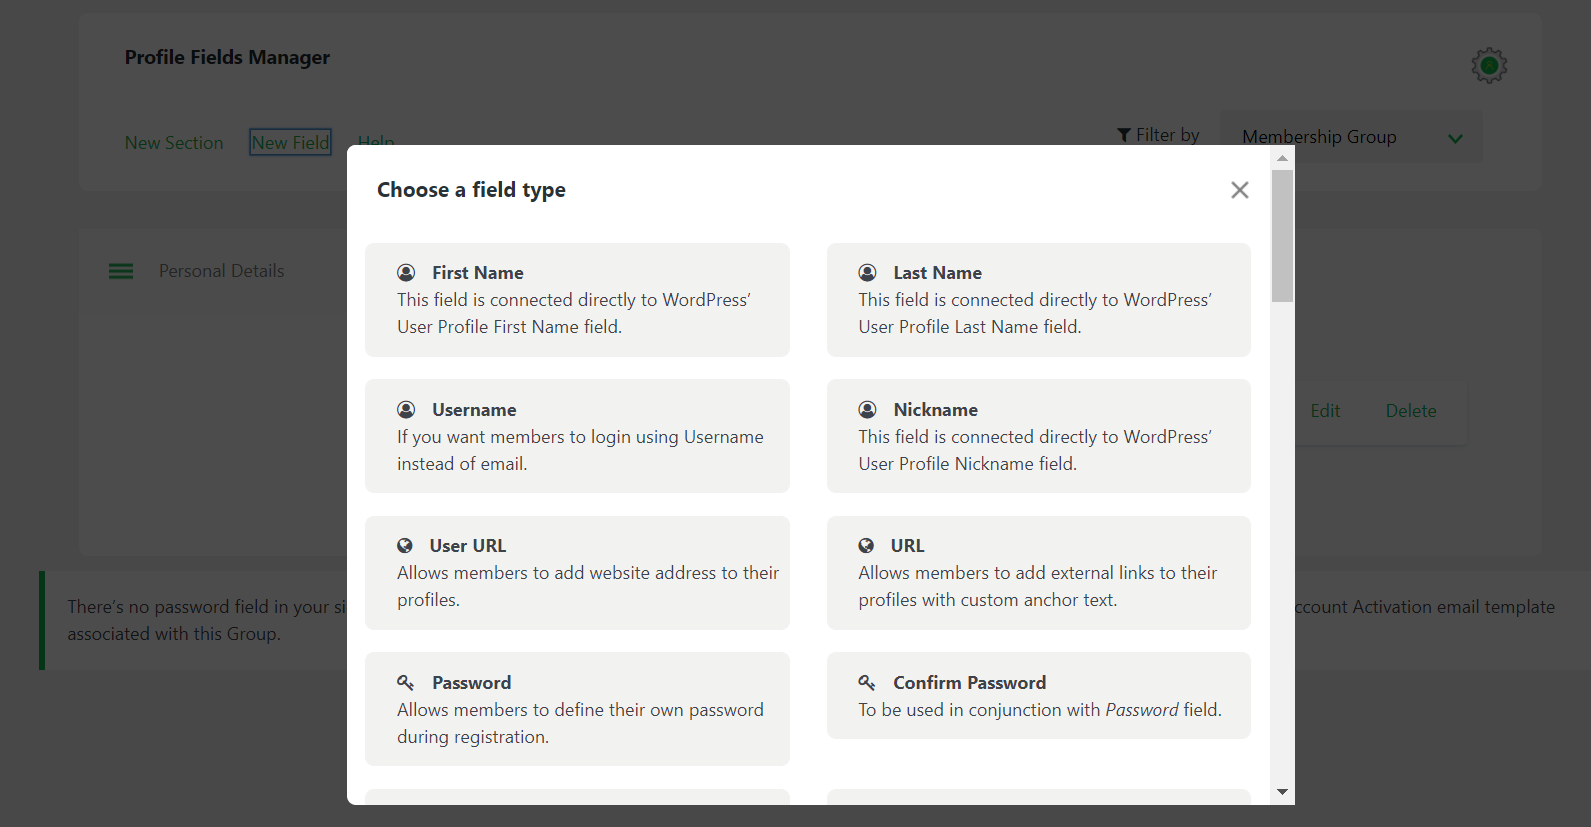The image size is (1591, 827).
Task: Open the Membership Group dropdown
Action: coord(1350,136)
